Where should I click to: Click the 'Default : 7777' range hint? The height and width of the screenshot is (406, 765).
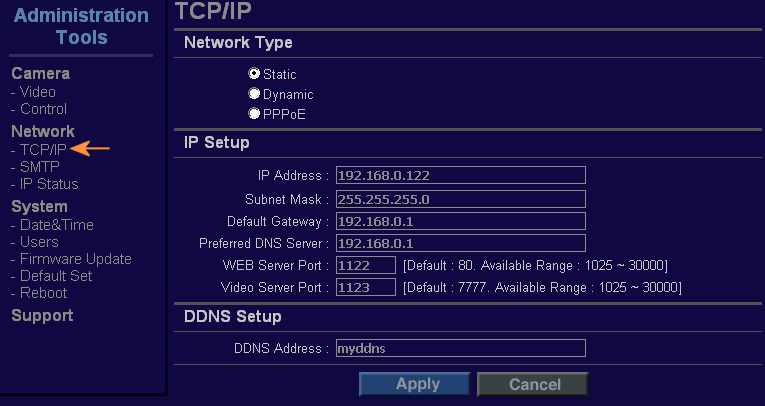coord(542,287)
